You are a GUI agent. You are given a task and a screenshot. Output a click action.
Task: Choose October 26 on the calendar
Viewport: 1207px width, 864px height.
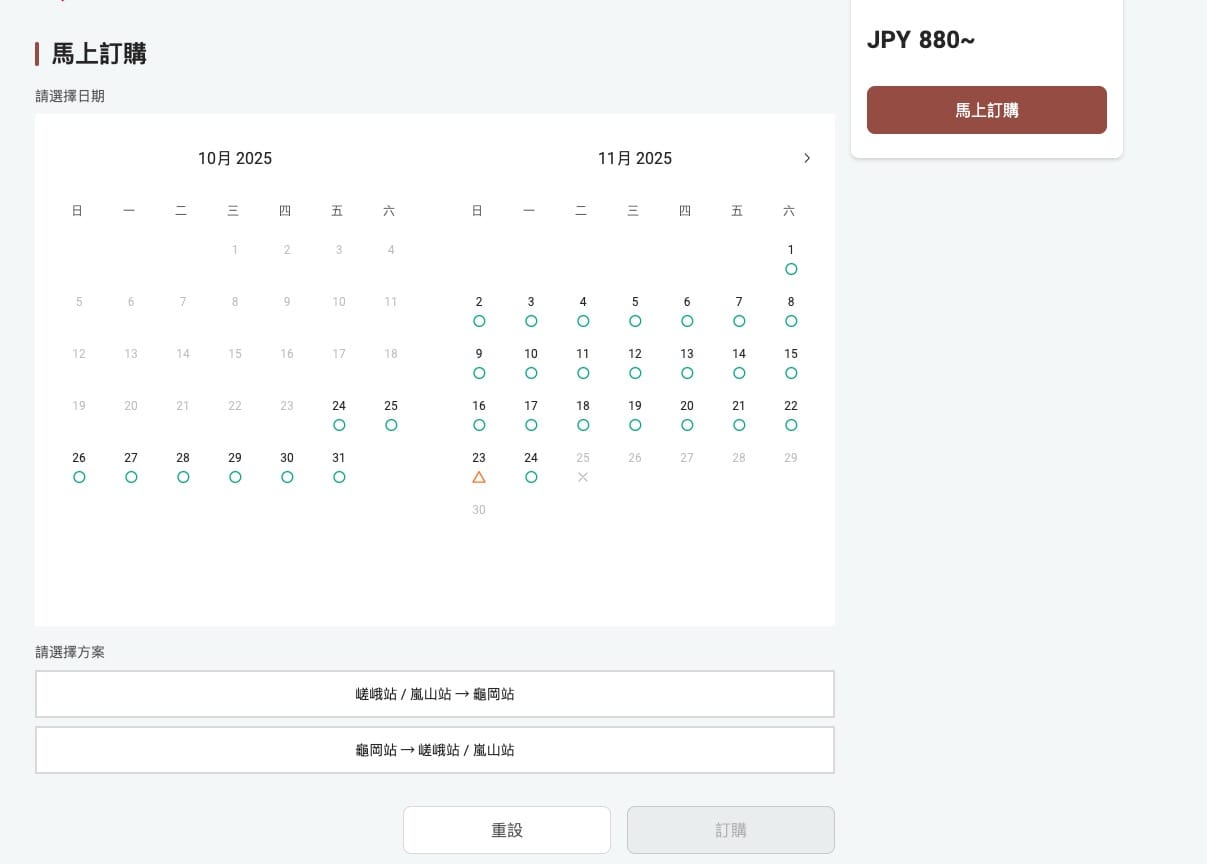(x=79, y=467)
